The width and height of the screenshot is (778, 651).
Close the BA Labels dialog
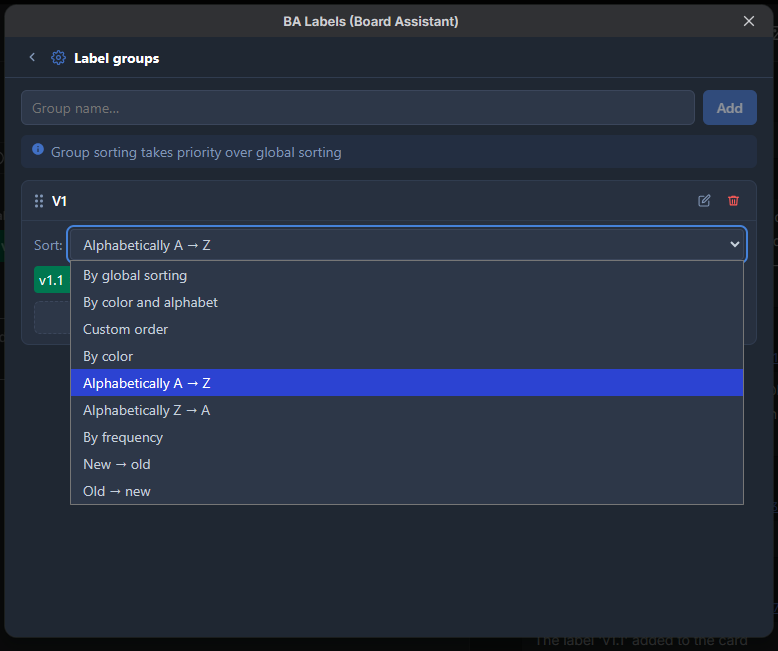tap(749, 21)
